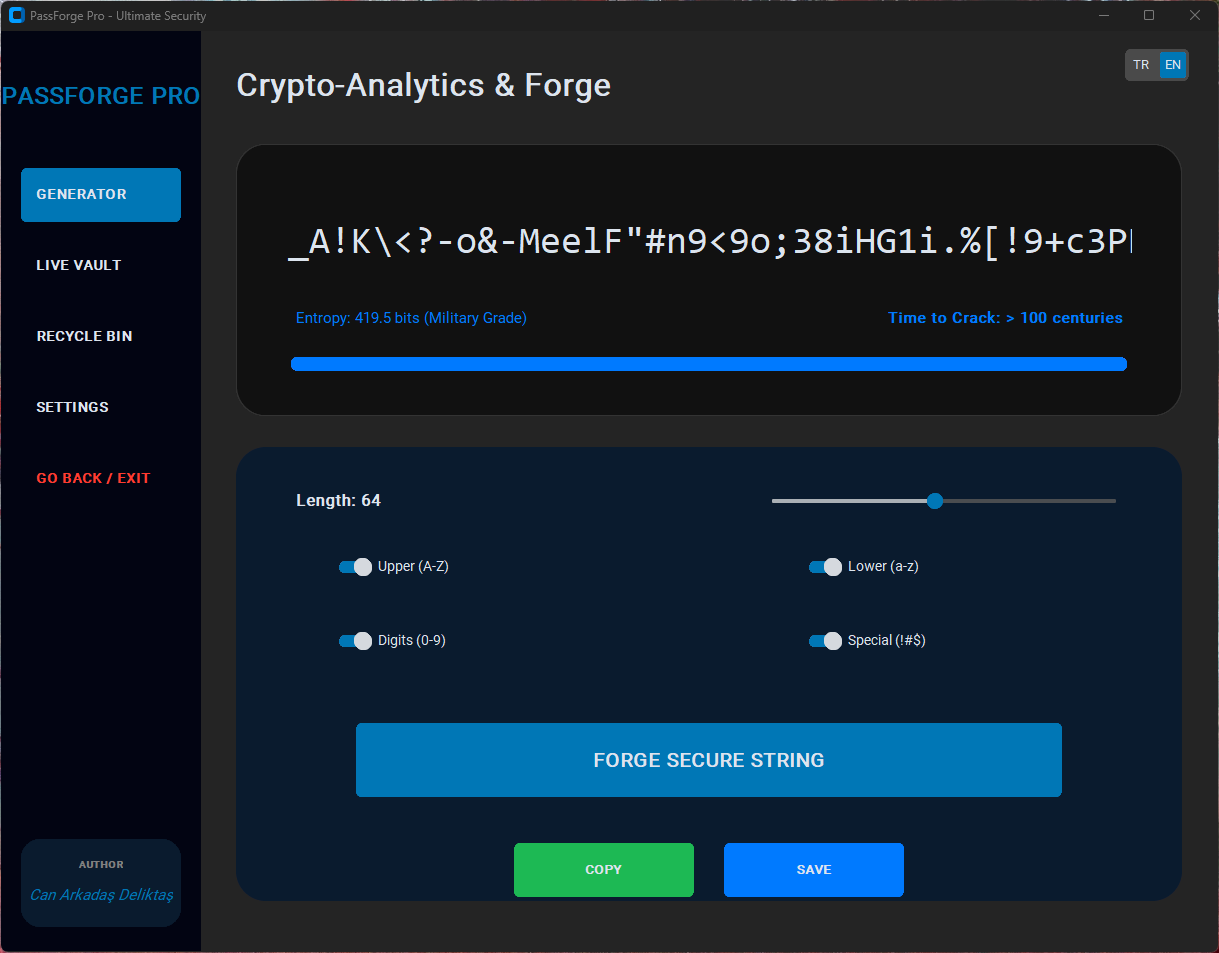Screen dimensions: 1219x953
Task: Click Go Back / Exit
Action: pyautogui.click(x=93, y=478)
